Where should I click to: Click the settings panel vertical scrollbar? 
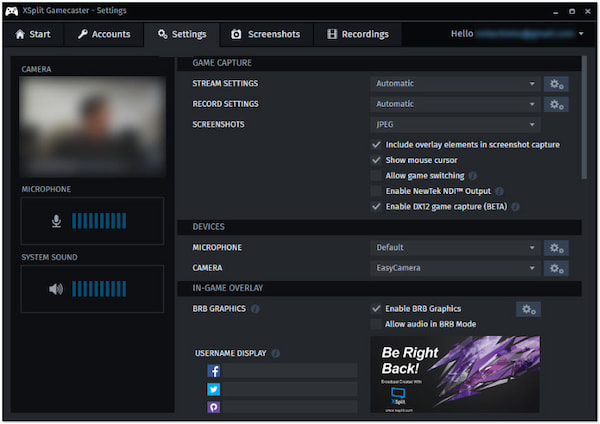[x=584, y=117]
